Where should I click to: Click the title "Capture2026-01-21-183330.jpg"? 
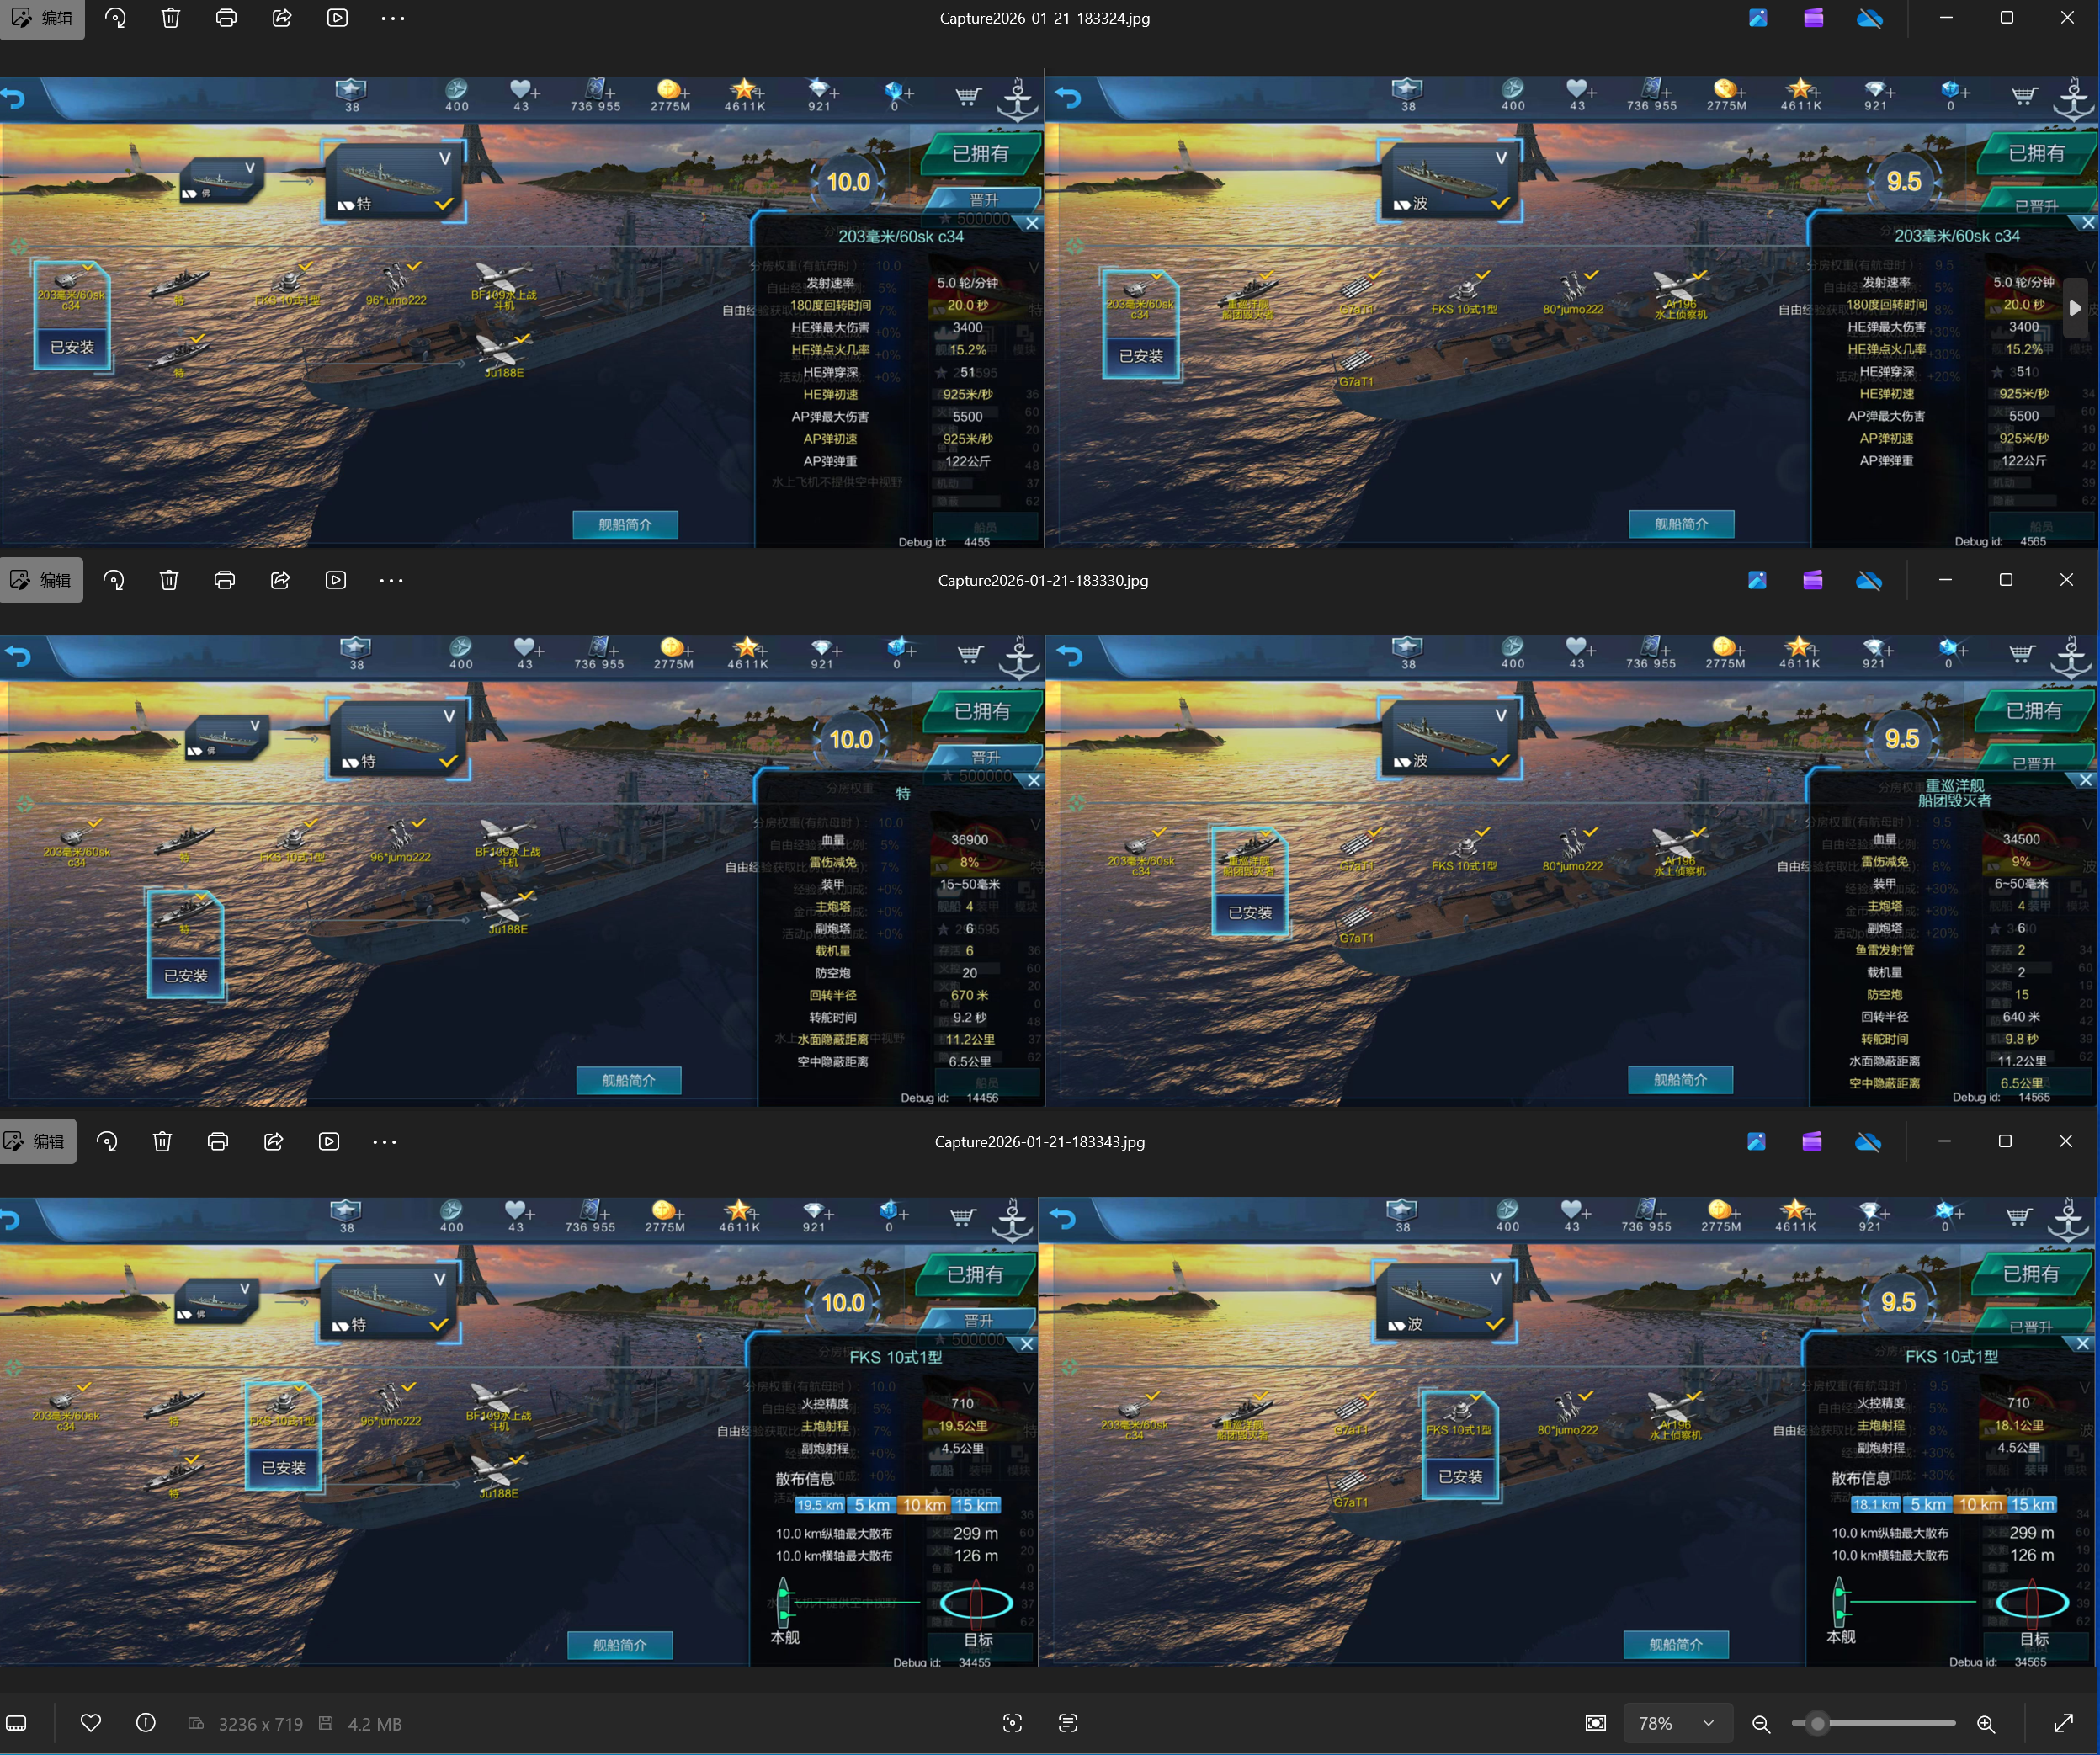click(1043, 580)
